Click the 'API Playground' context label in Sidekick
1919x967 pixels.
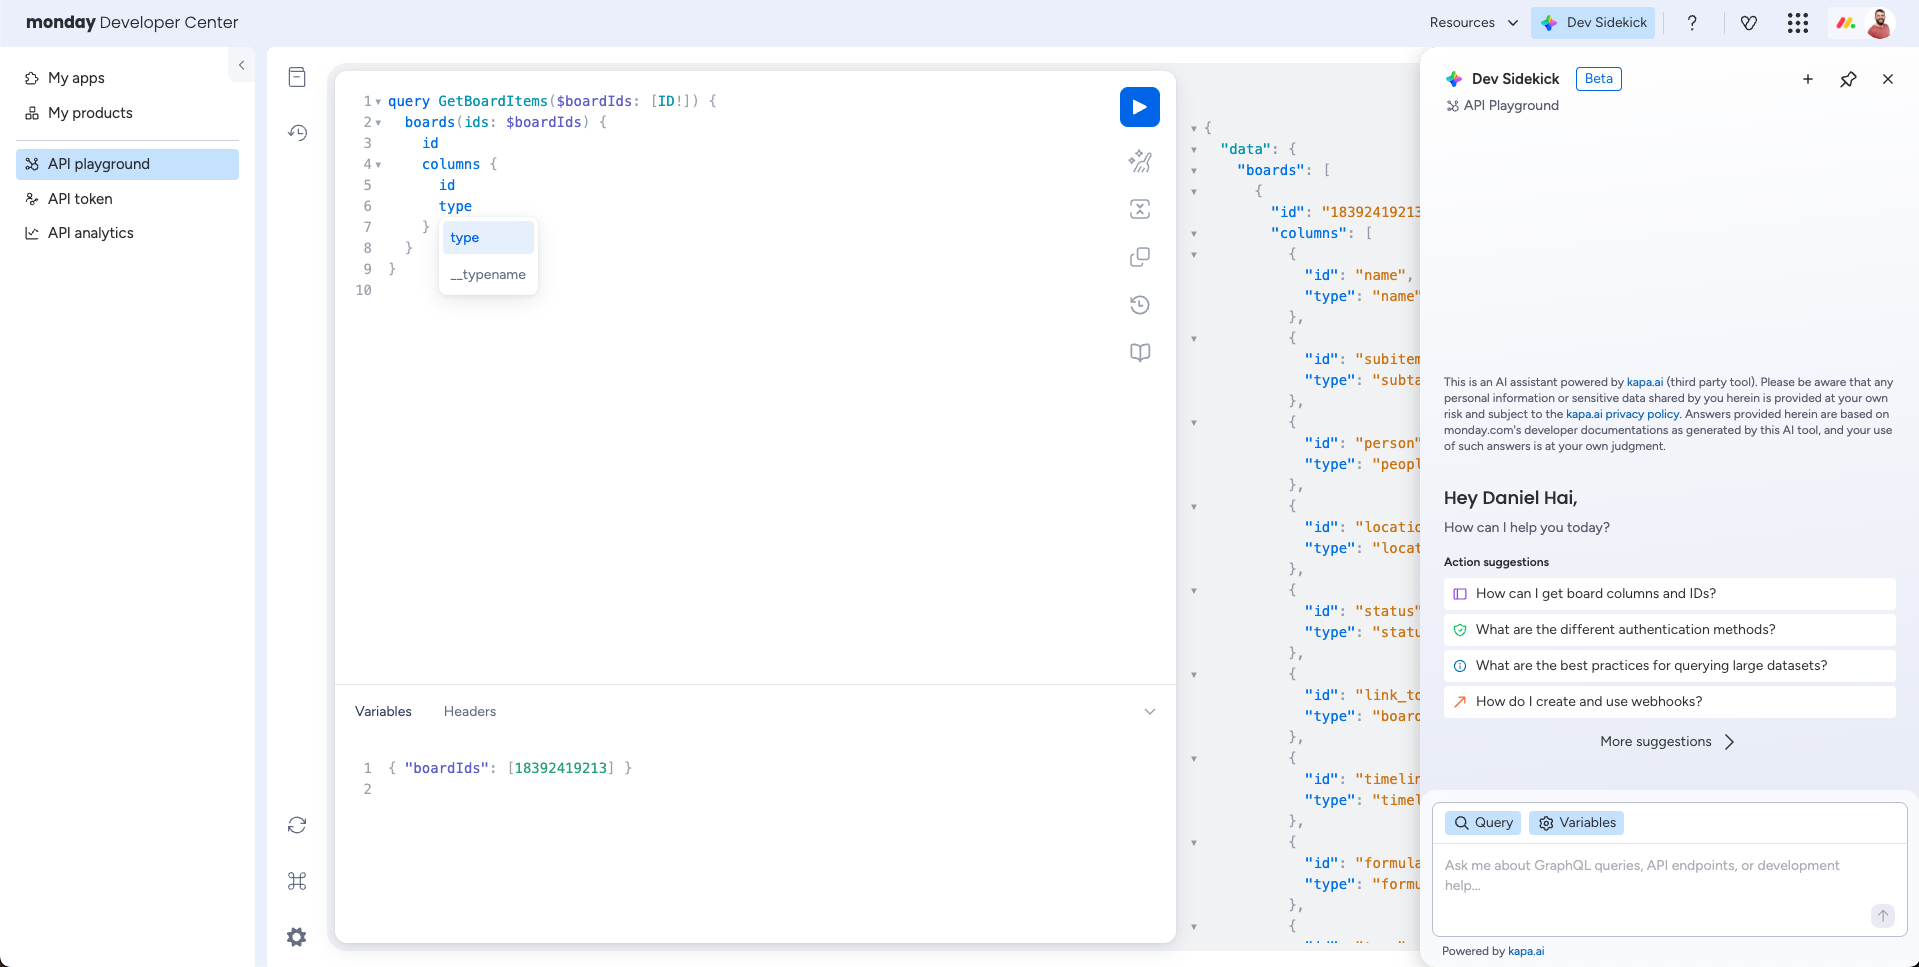tap(1502, 106)
